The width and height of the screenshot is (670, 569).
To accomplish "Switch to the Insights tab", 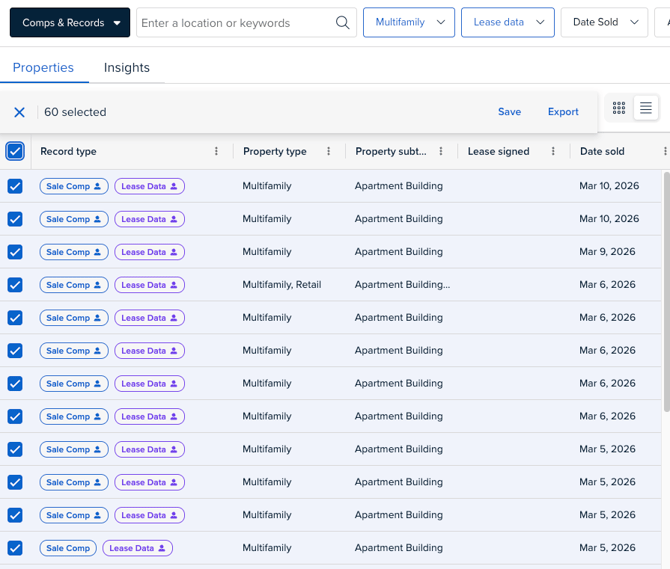I will tap(127, 68).
